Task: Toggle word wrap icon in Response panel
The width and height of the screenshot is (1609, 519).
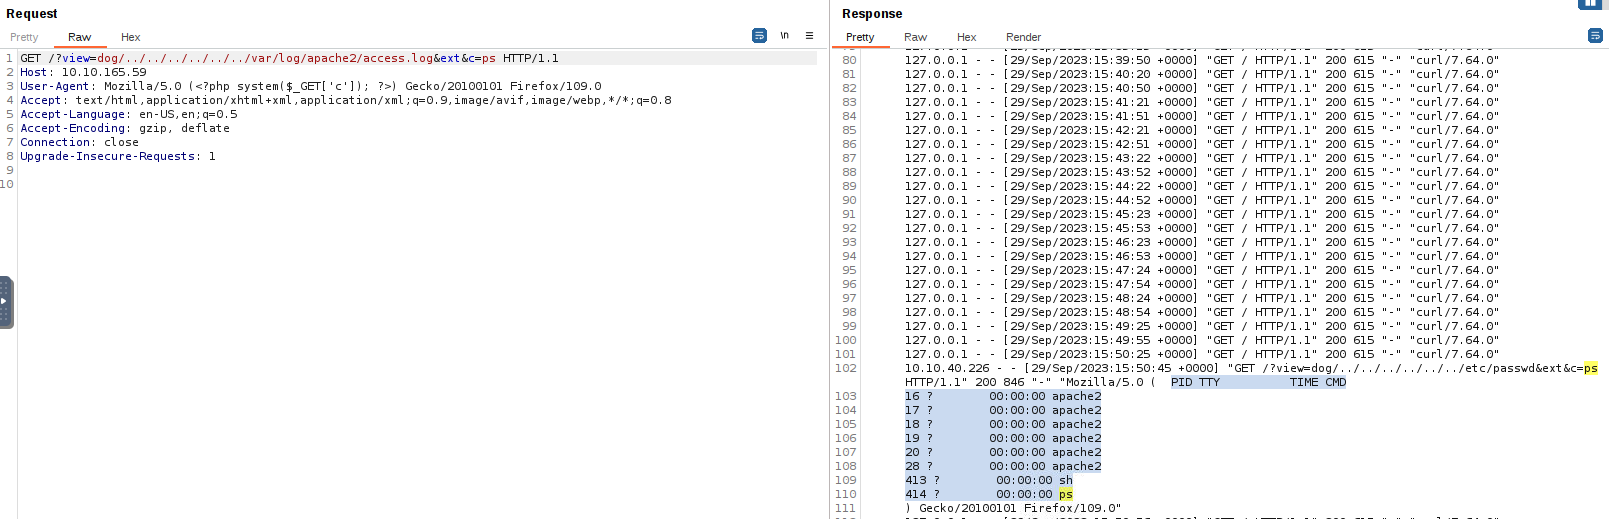Action: (x=1595, y=36)
